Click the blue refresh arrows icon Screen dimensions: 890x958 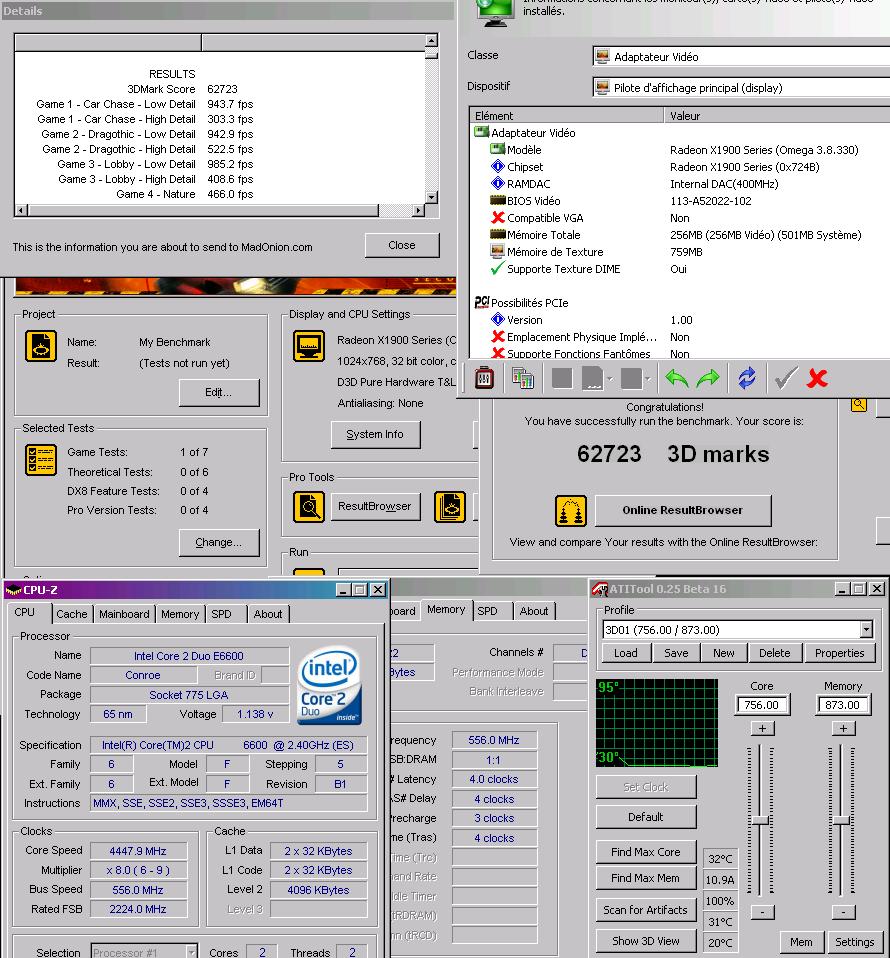tap(747, 378)
